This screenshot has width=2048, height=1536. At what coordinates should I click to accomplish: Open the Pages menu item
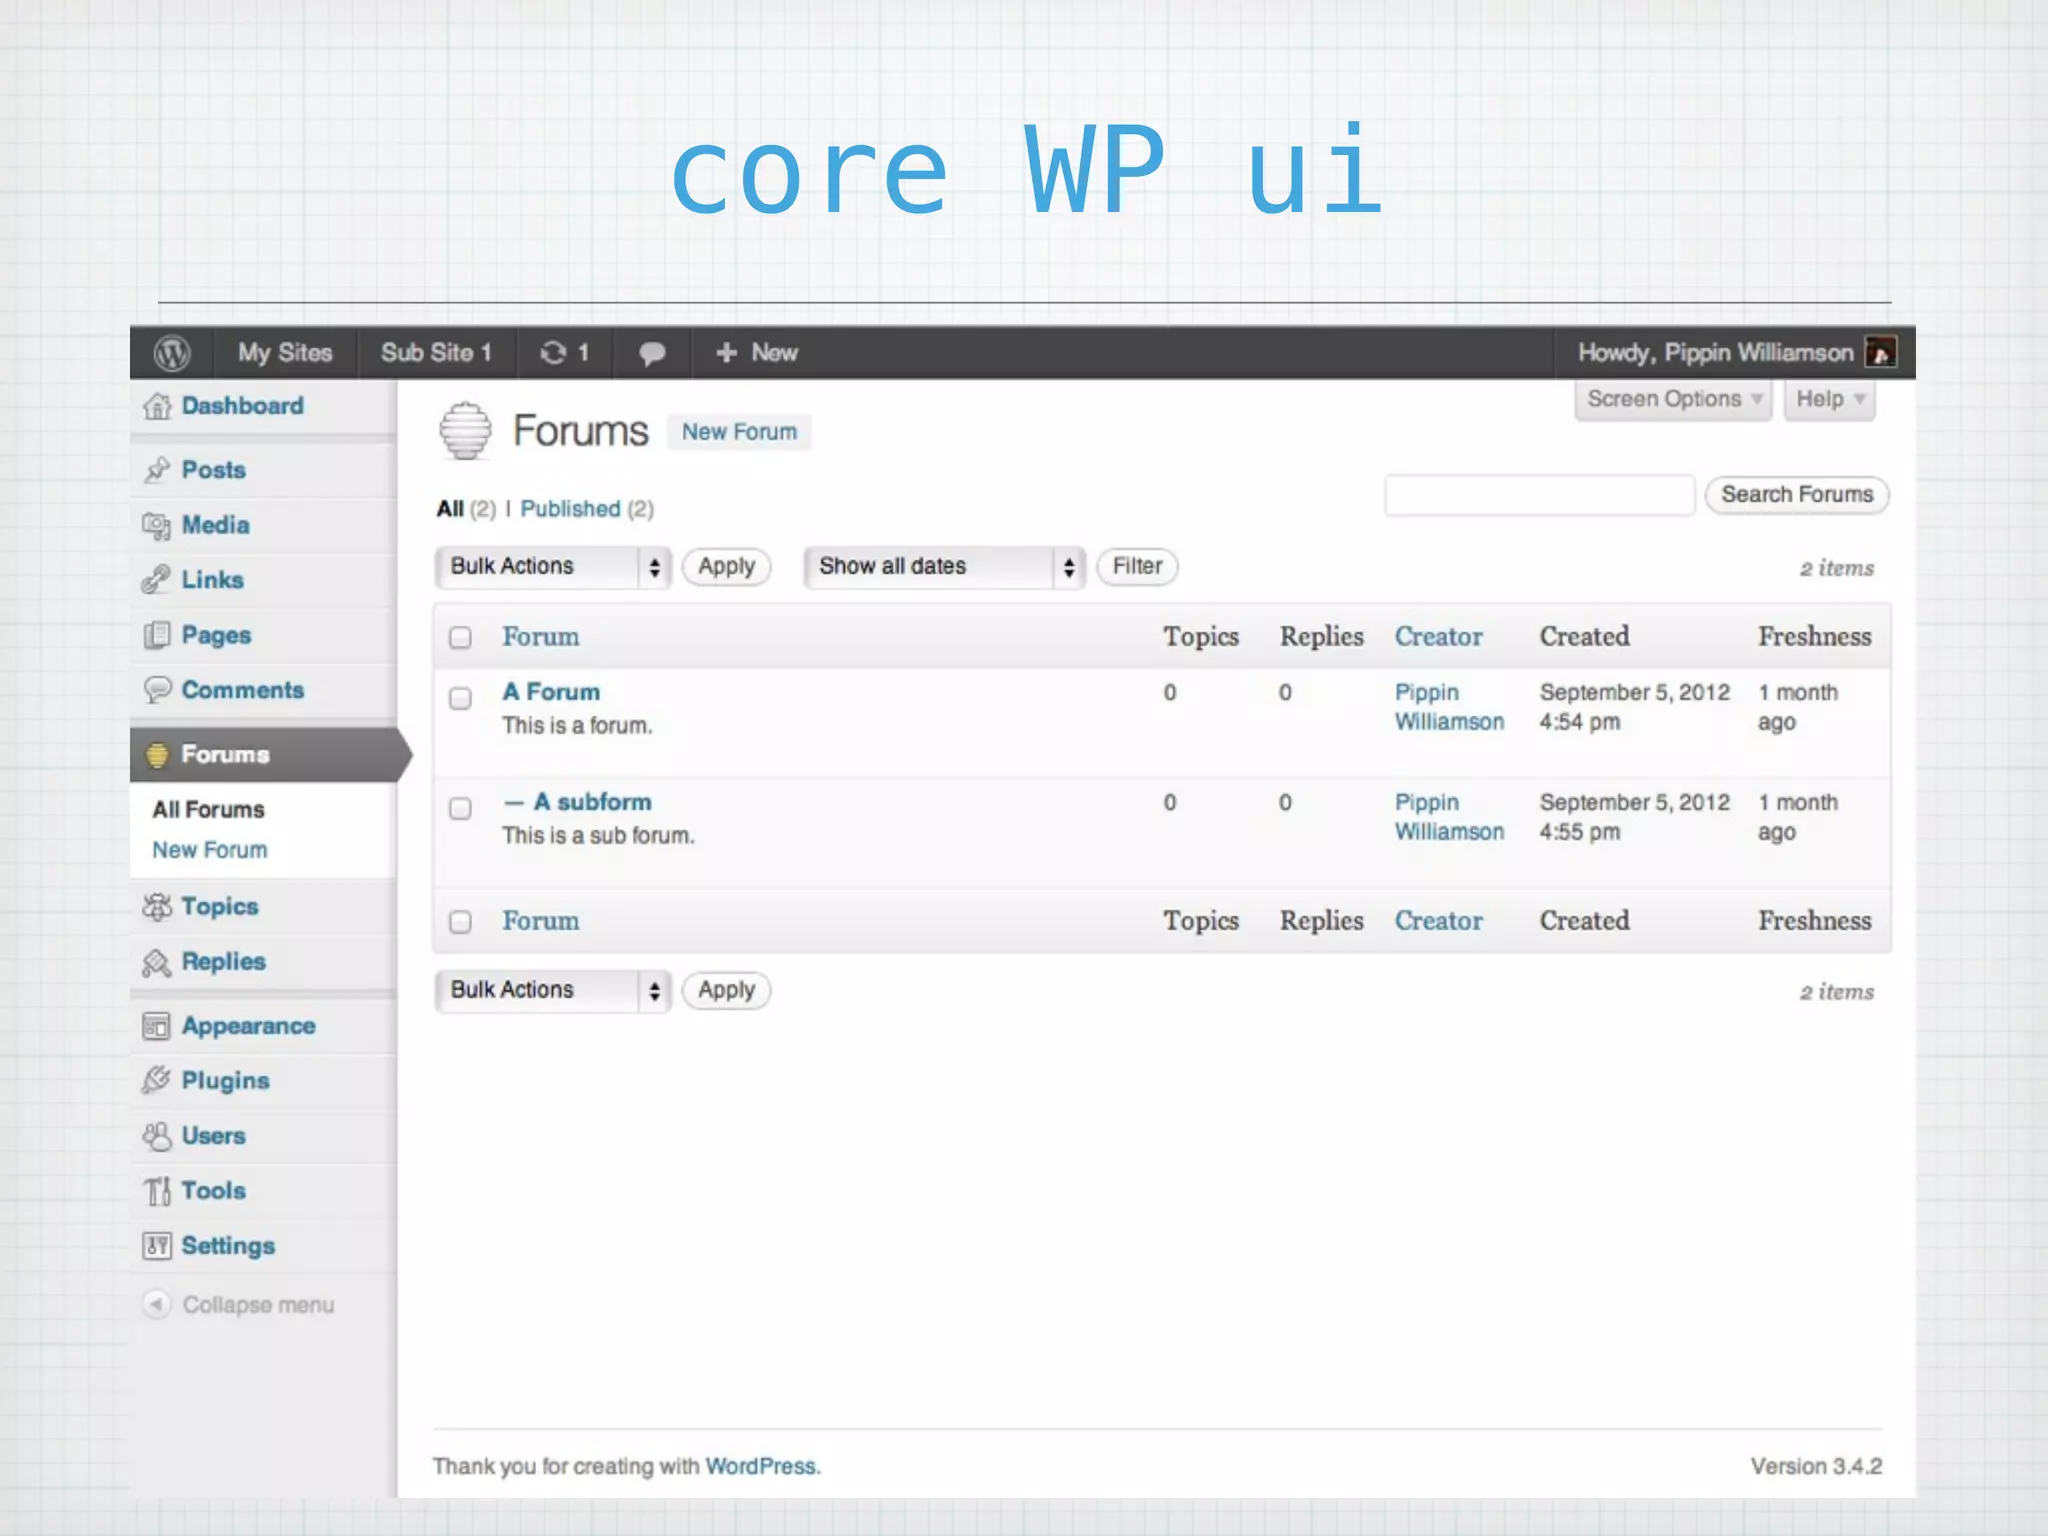(217, 635)
